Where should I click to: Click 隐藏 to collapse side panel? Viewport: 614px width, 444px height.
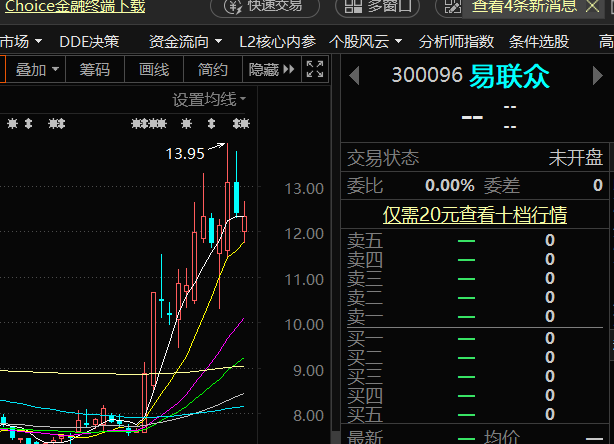click(x=272, y=69)
